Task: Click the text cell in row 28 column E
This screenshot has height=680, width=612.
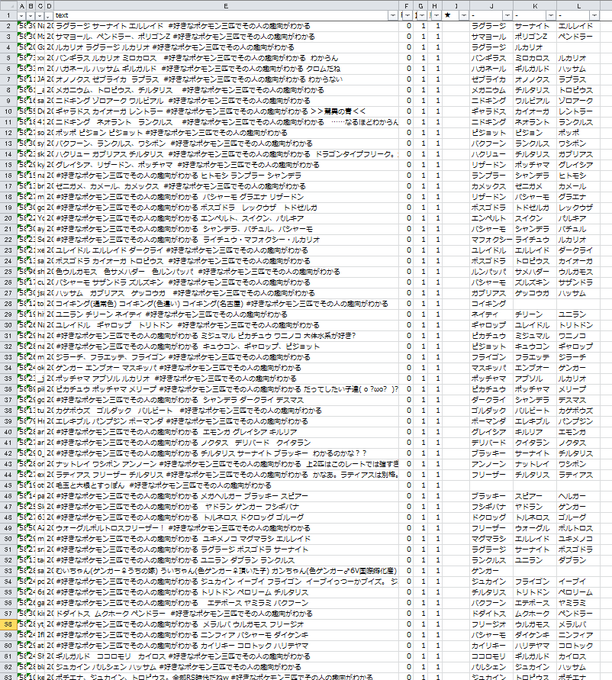Action: tap(226, 304)
